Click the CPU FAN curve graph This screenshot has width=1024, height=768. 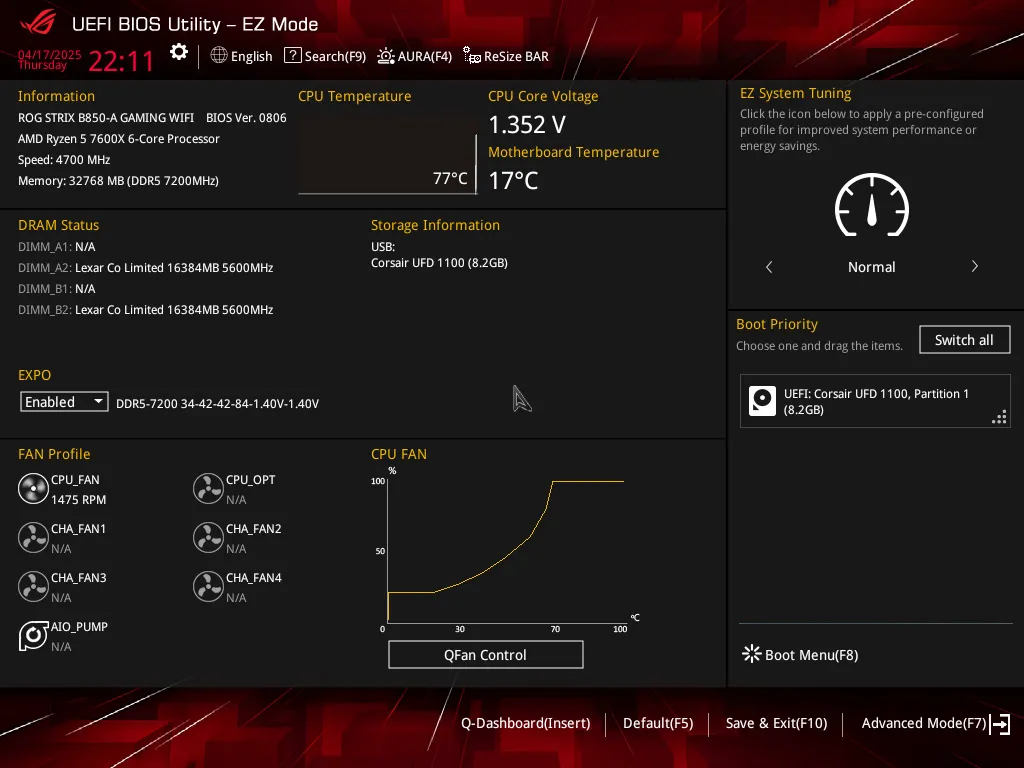pos(505,550)
